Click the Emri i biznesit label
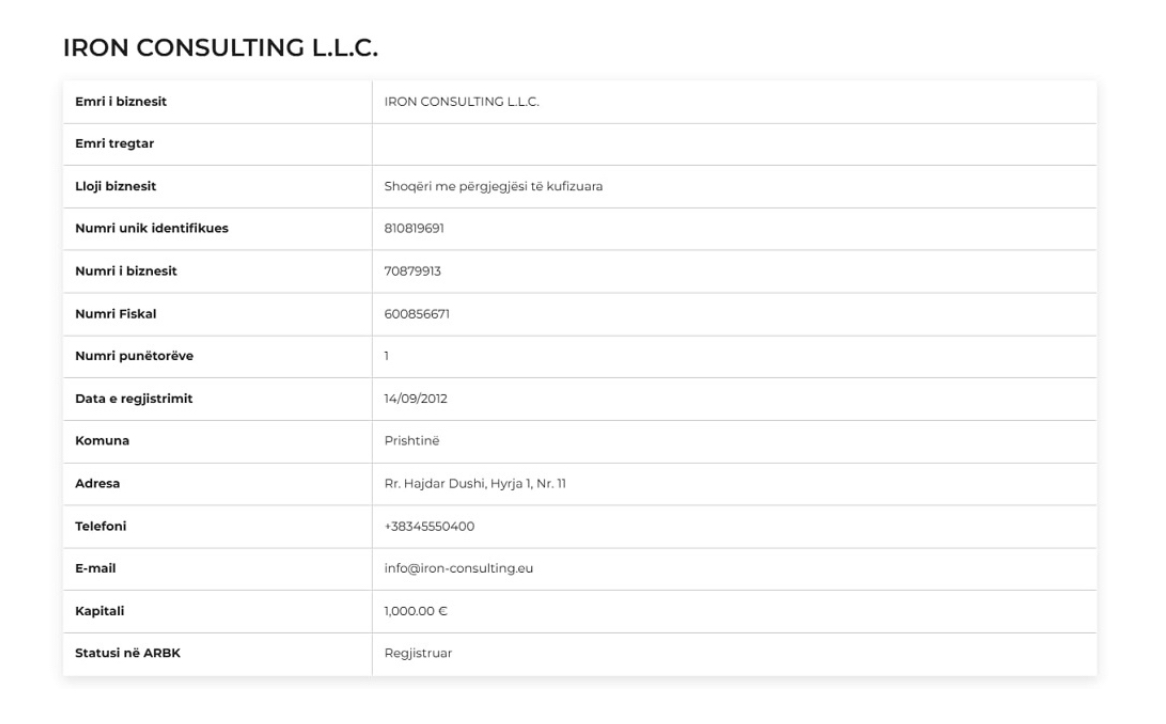1166x724 pixels. tap(120, 102)
